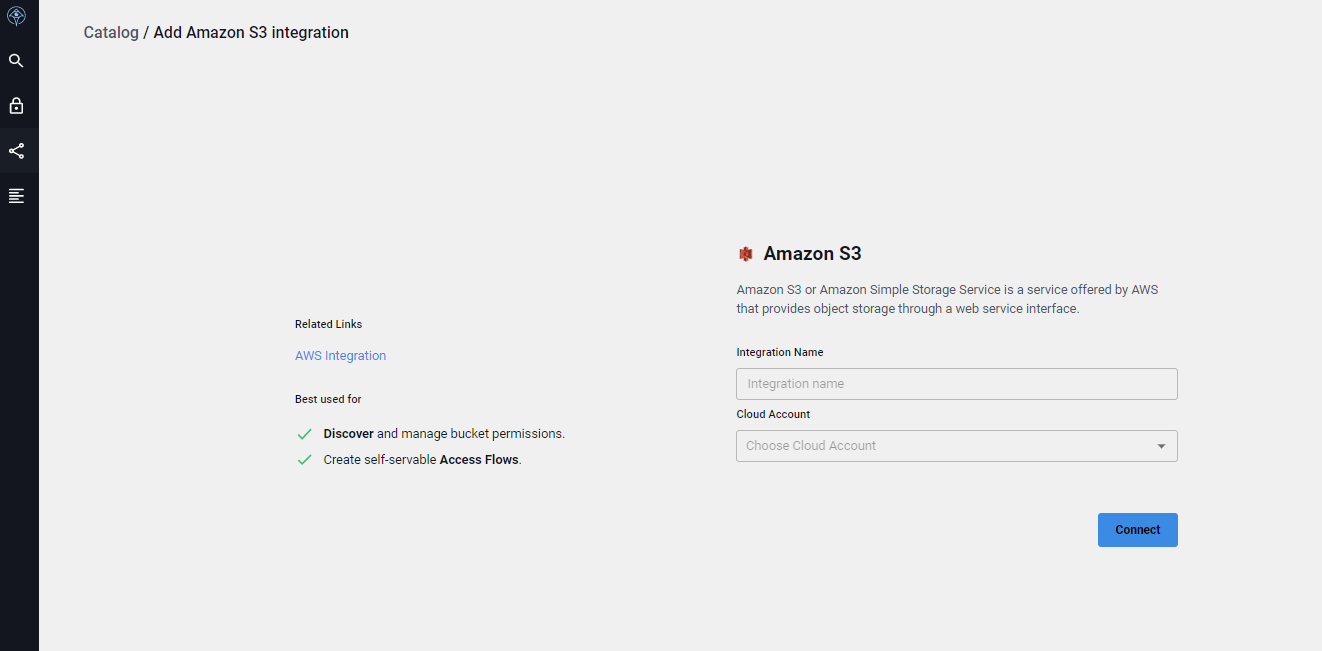Go back to Catalog breadcrumb
This screenshot has width=1322, height=651.
pos(111,32)
